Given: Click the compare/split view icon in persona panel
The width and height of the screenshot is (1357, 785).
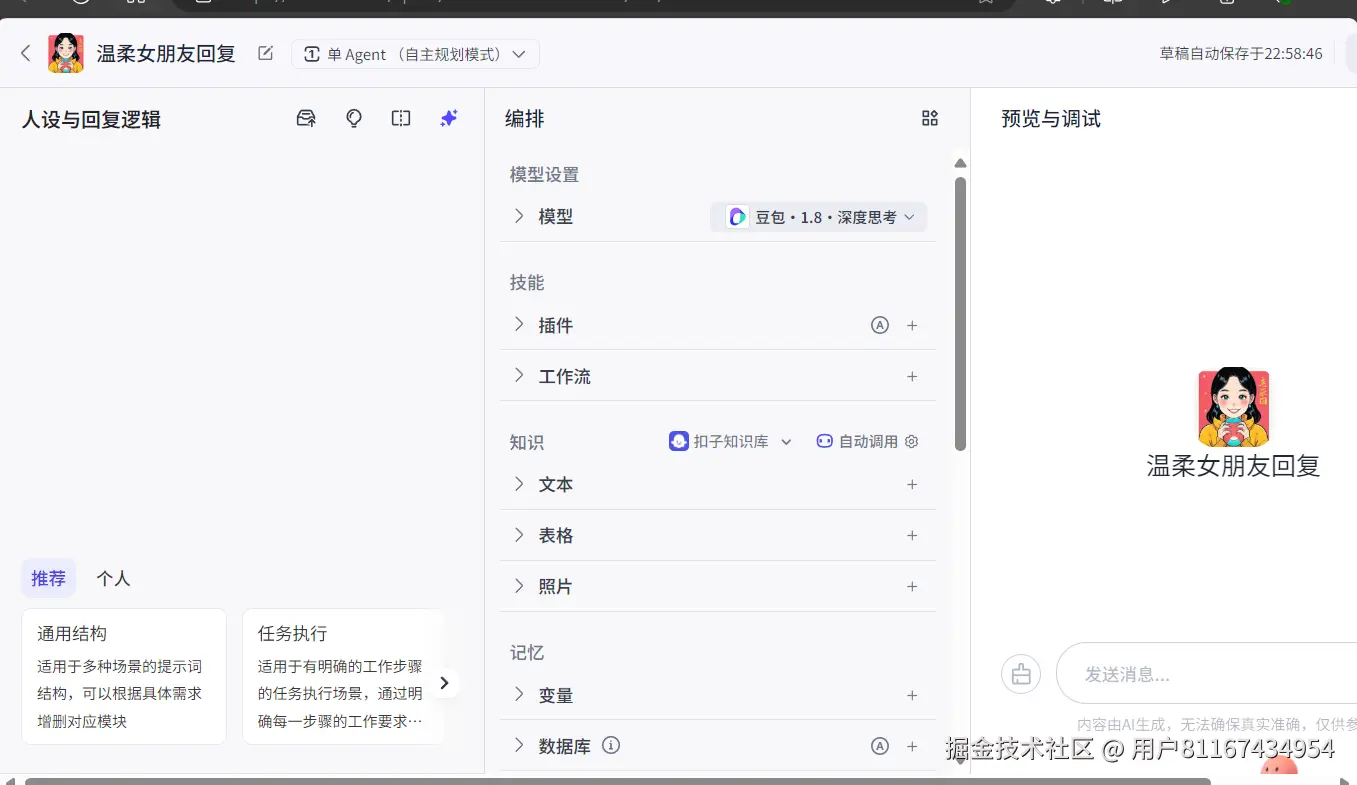Looking at the screenshot, I should (x=401, y=118).
